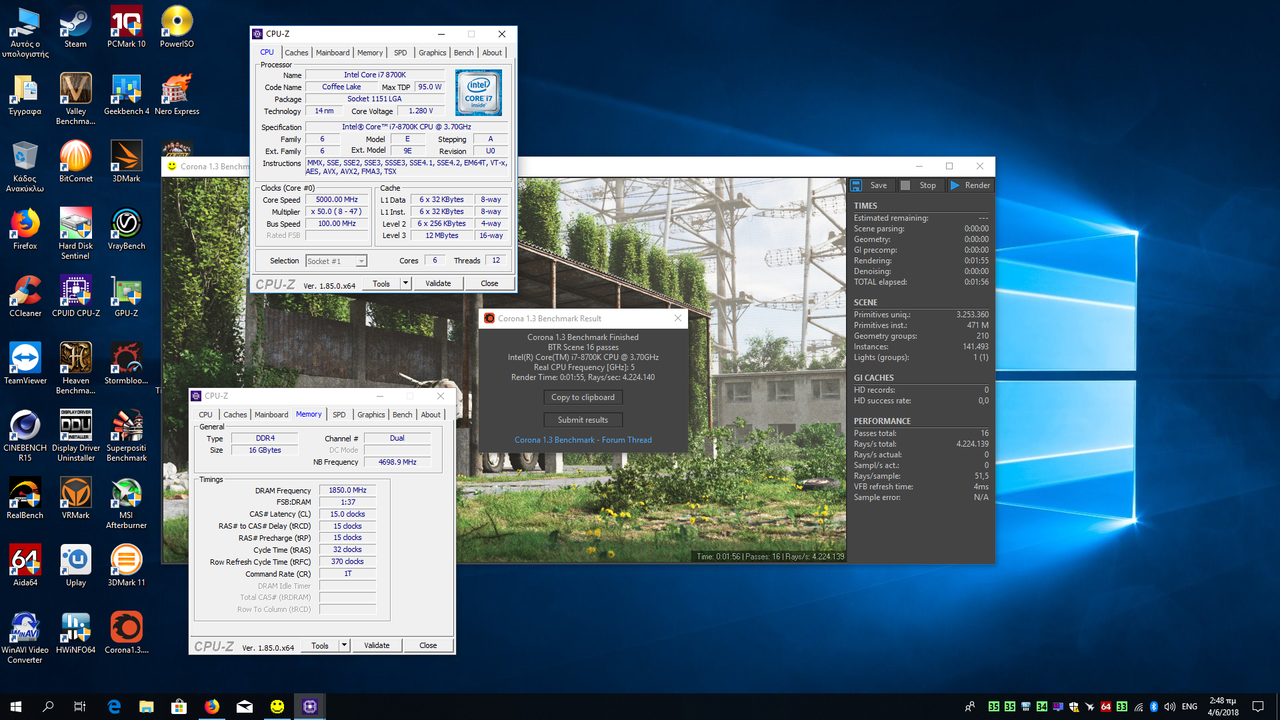Image resolution: width=1280 pixels, height=720 pixels.
Task: Click the Microsoft Edge taskbar icon
Action: (114, 706)
